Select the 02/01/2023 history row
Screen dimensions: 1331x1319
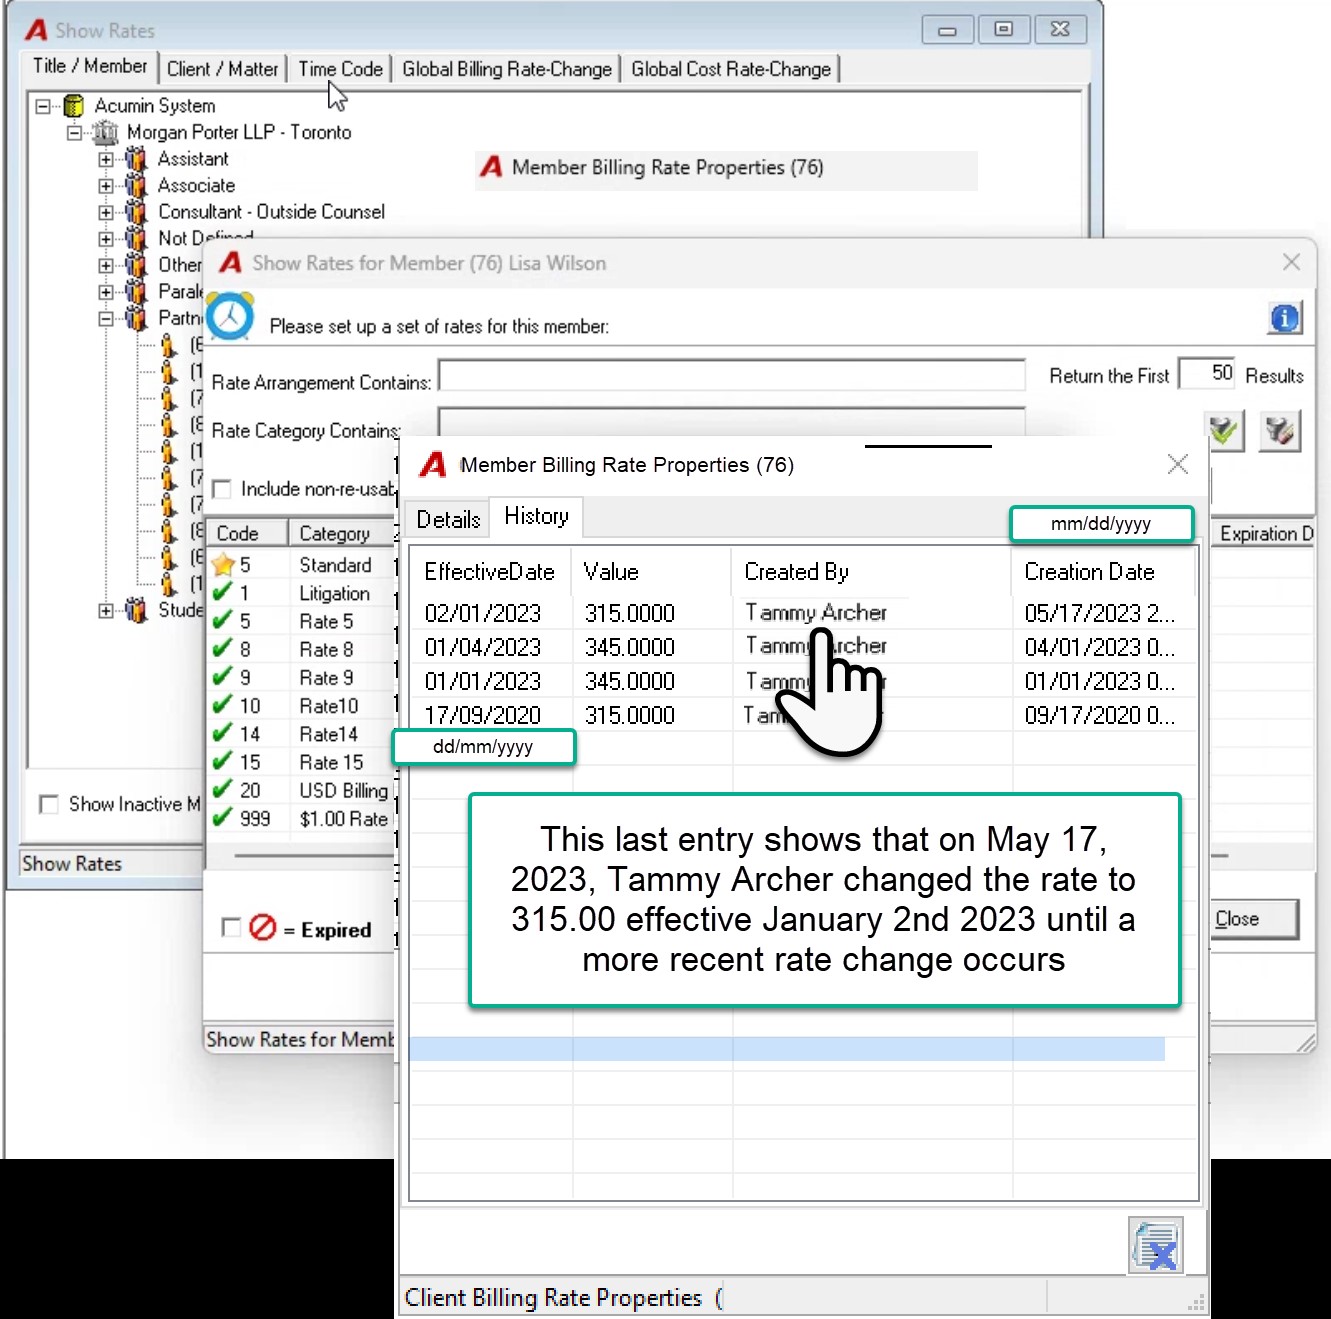pos(802,613)
